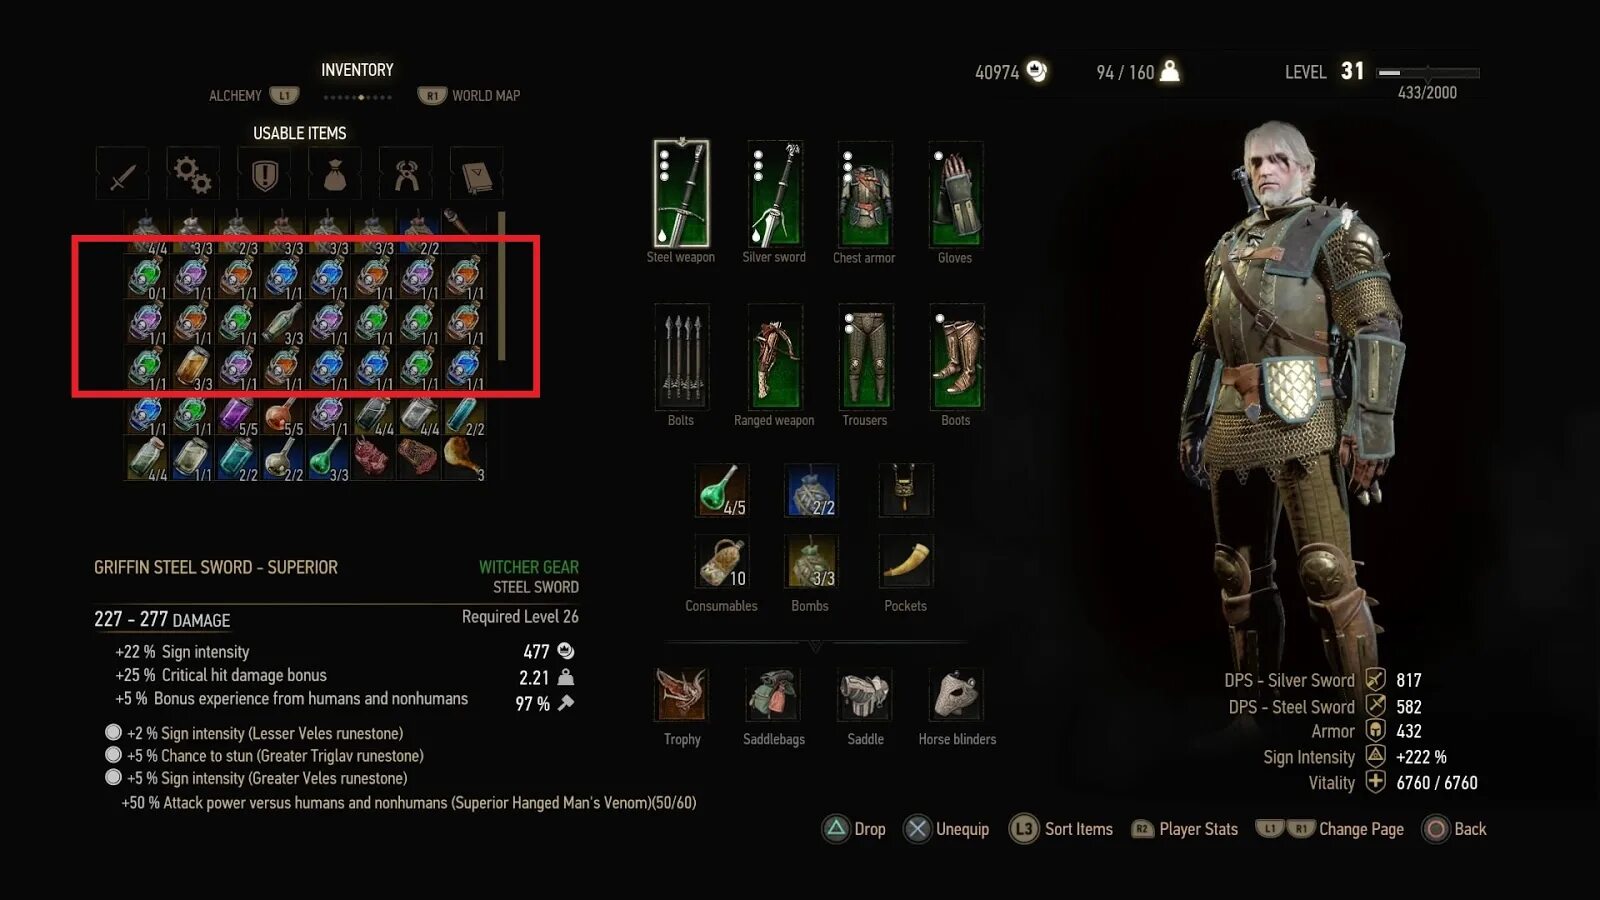Screen dimensions: 1600x900
Task: Click the level experience progress bar
Action: [x=1428, y=72]
